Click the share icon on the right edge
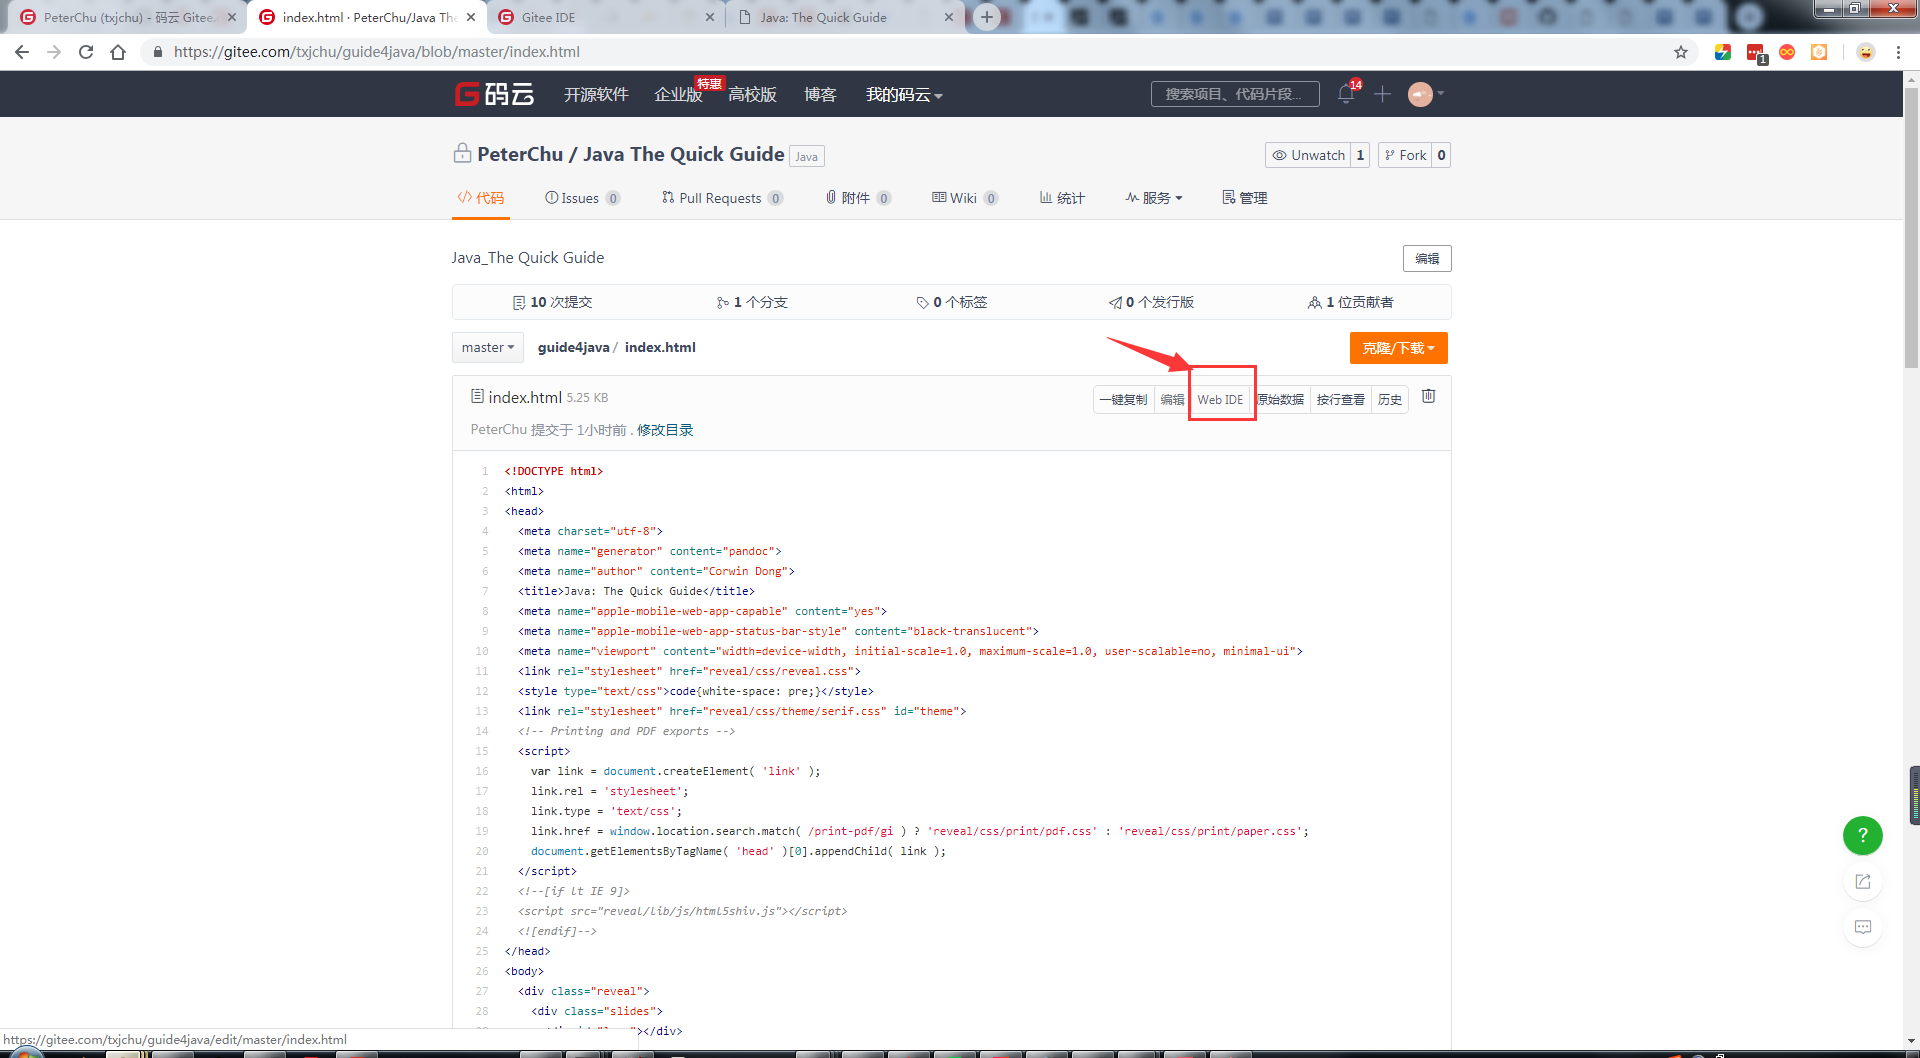Image resolution: width=1920 pixels, height=1058 pixels. (x=1862, y=881)
